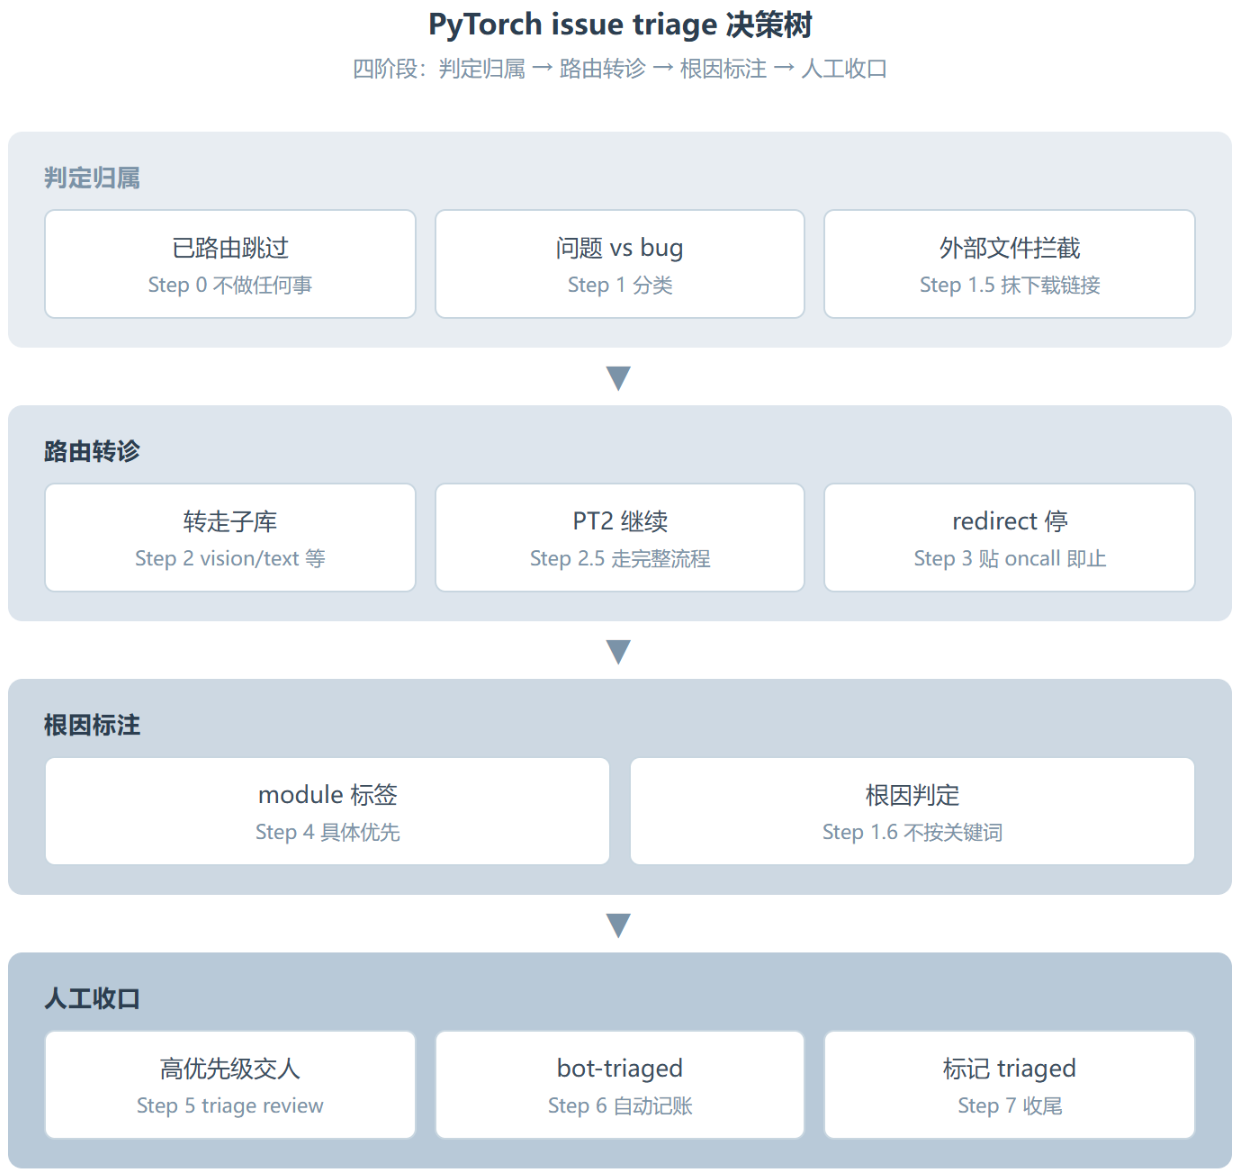
Task: Open the 外部文件拦截 Step 1.5 card
Action: coord(1009,264)
